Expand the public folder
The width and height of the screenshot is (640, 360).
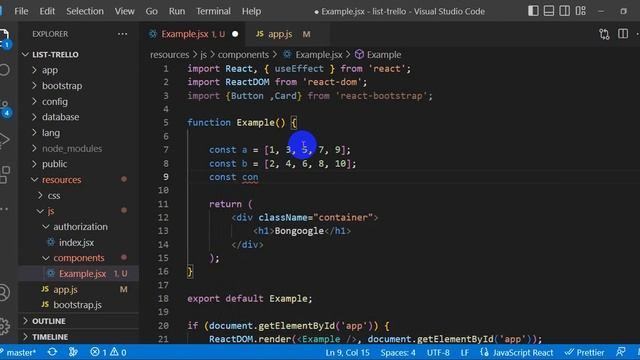[x=54, y=164]
